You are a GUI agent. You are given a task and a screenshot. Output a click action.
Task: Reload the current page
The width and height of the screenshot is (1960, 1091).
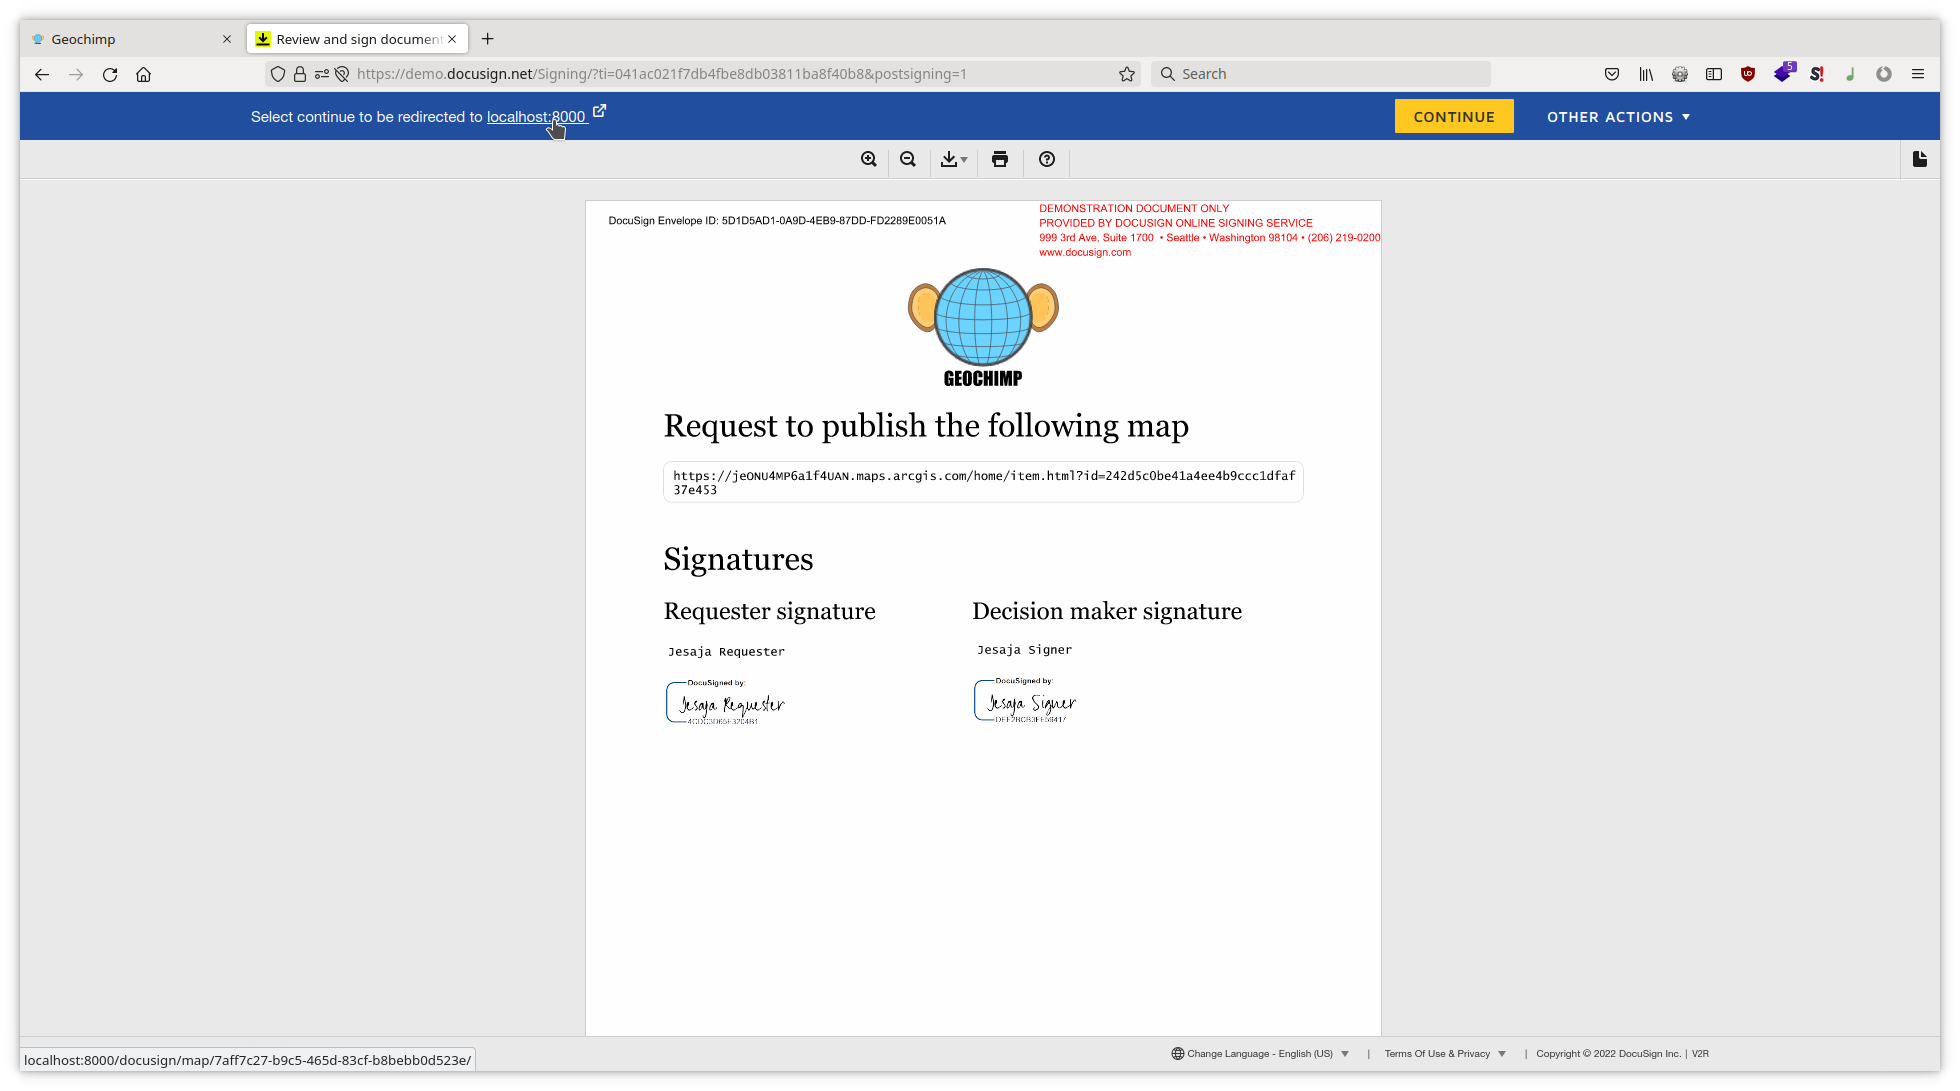110,74
